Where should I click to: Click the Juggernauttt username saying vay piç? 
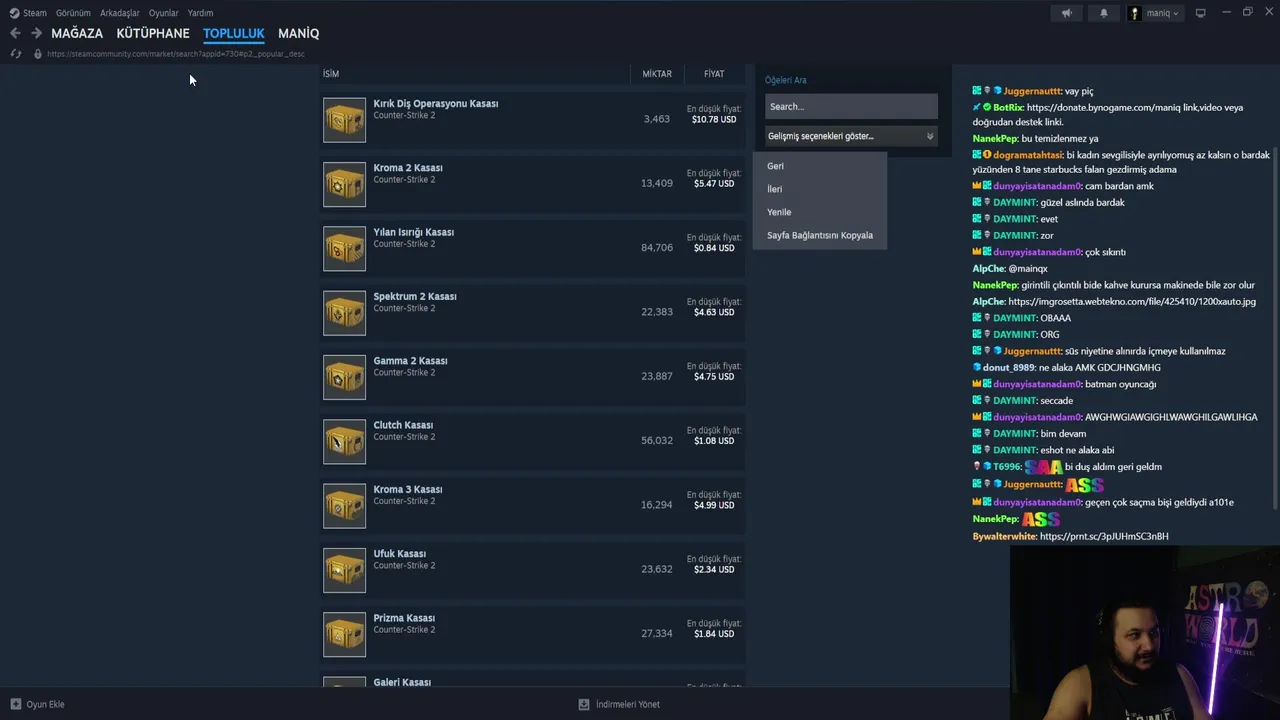pos(1032,91)
